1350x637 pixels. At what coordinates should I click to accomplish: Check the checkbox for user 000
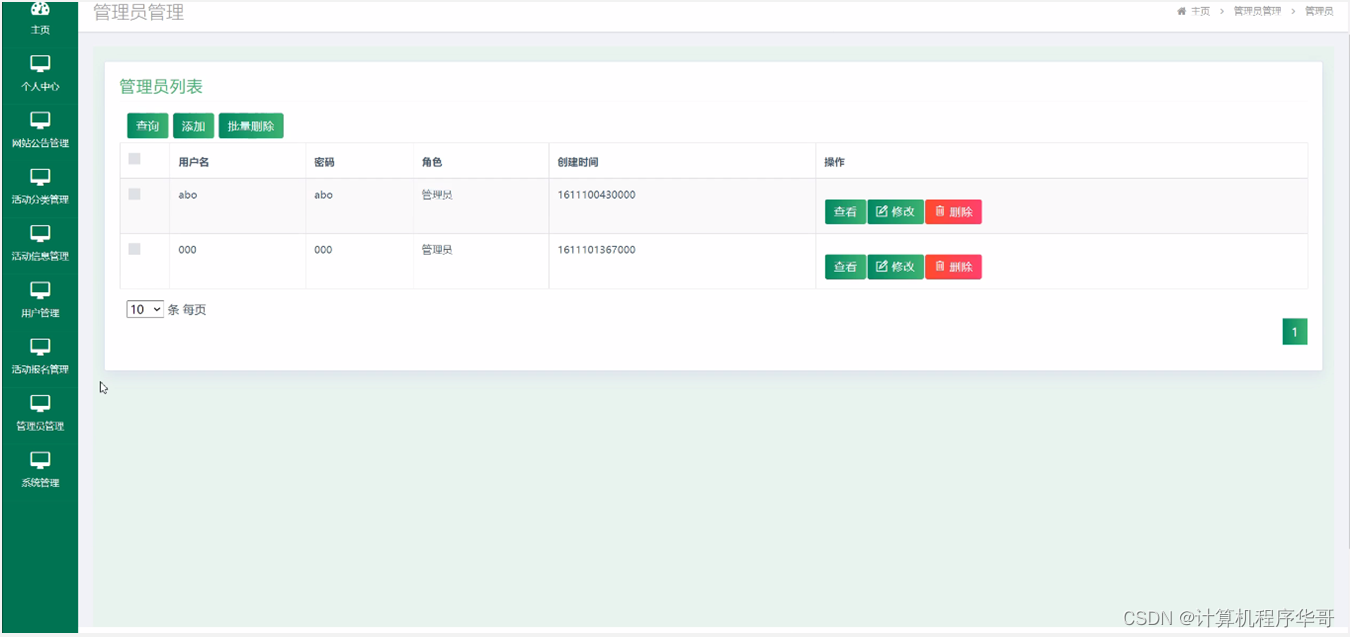point(135,249)
